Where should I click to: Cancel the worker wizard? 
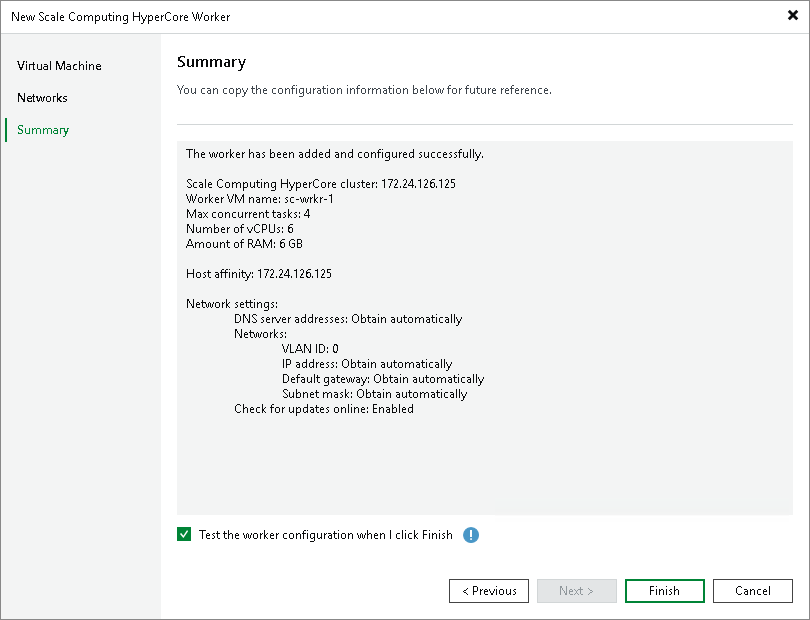pos(753,591)
